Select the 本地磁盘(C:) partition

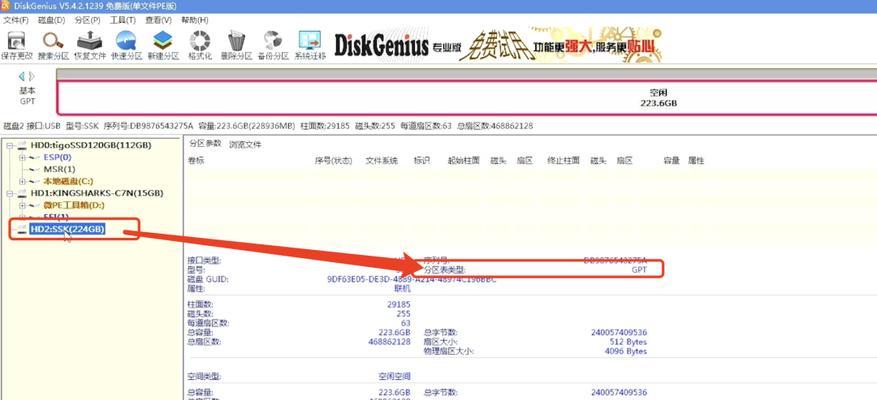click(x=68, y=181)
